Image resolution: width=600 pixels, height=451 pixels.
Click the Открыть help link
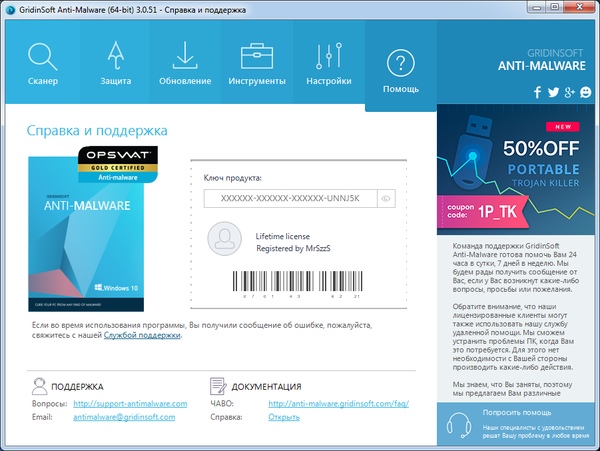tap(284, 417)
